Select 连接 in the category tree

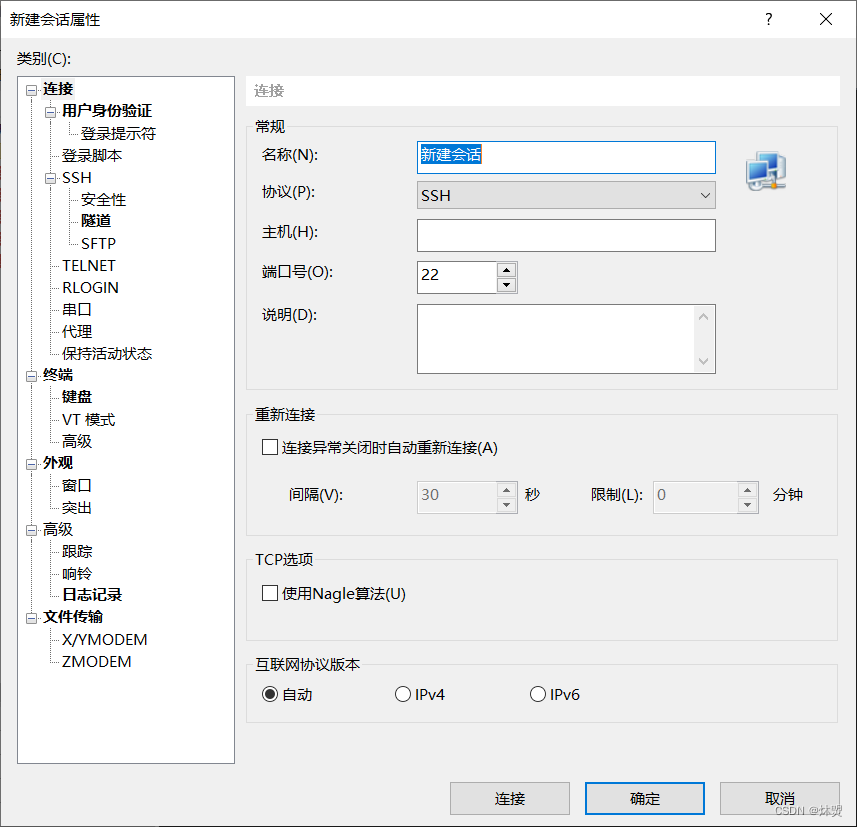58,89
